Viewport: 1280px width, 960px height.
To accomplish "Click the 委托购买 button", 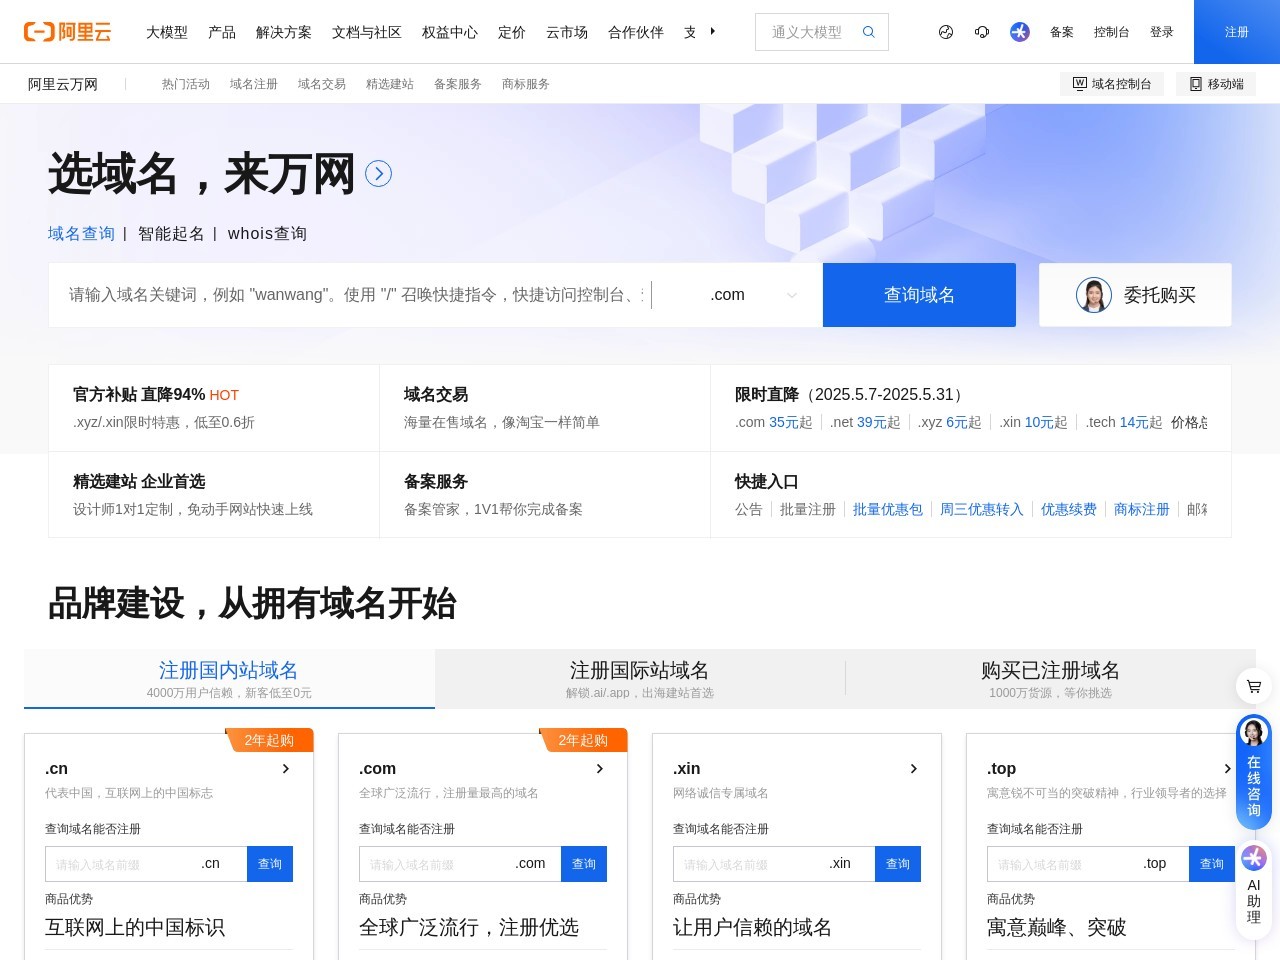I will pos(1135,295).
